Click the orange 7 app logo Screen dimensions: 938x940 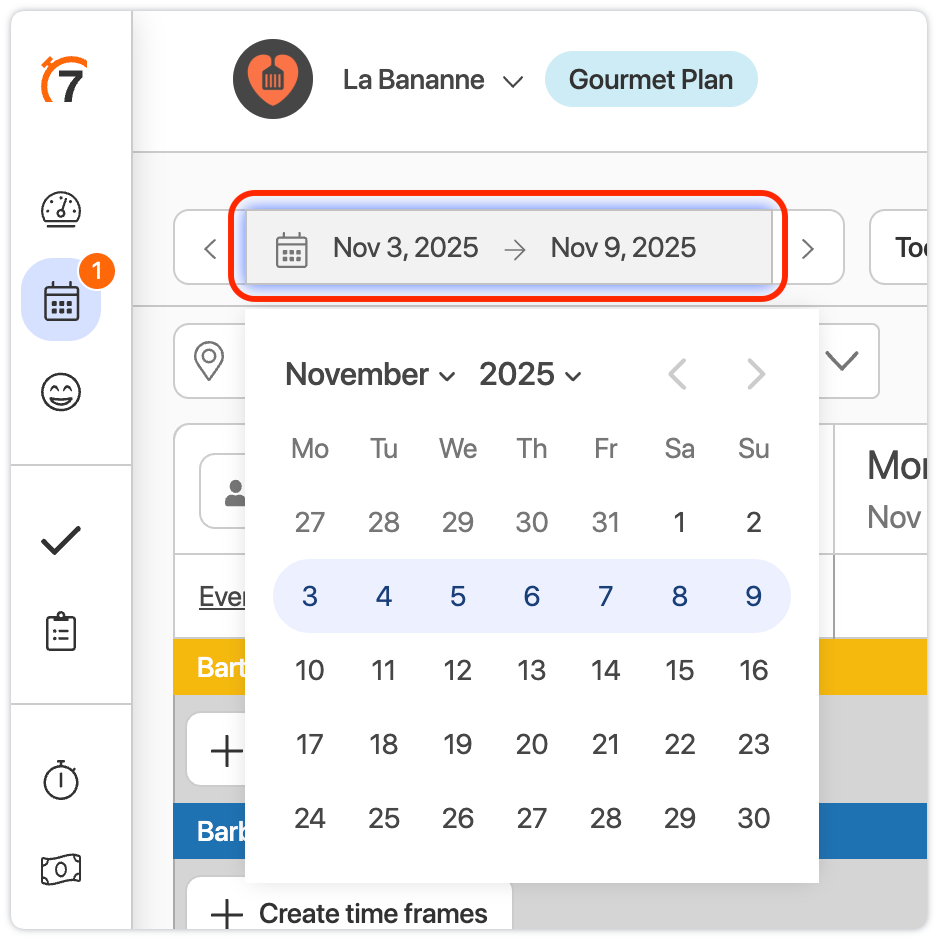click(64, 82)
